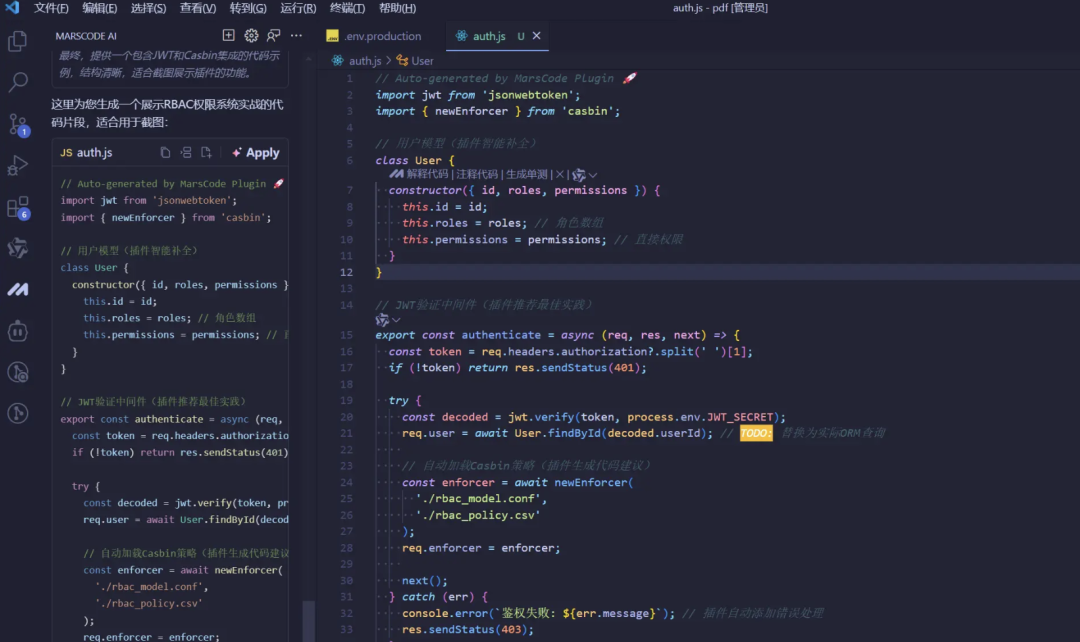The image size is (1080, 642).
Task: Open the MarsCode AI sidebar icon
Action: click(x=18, y=289)
